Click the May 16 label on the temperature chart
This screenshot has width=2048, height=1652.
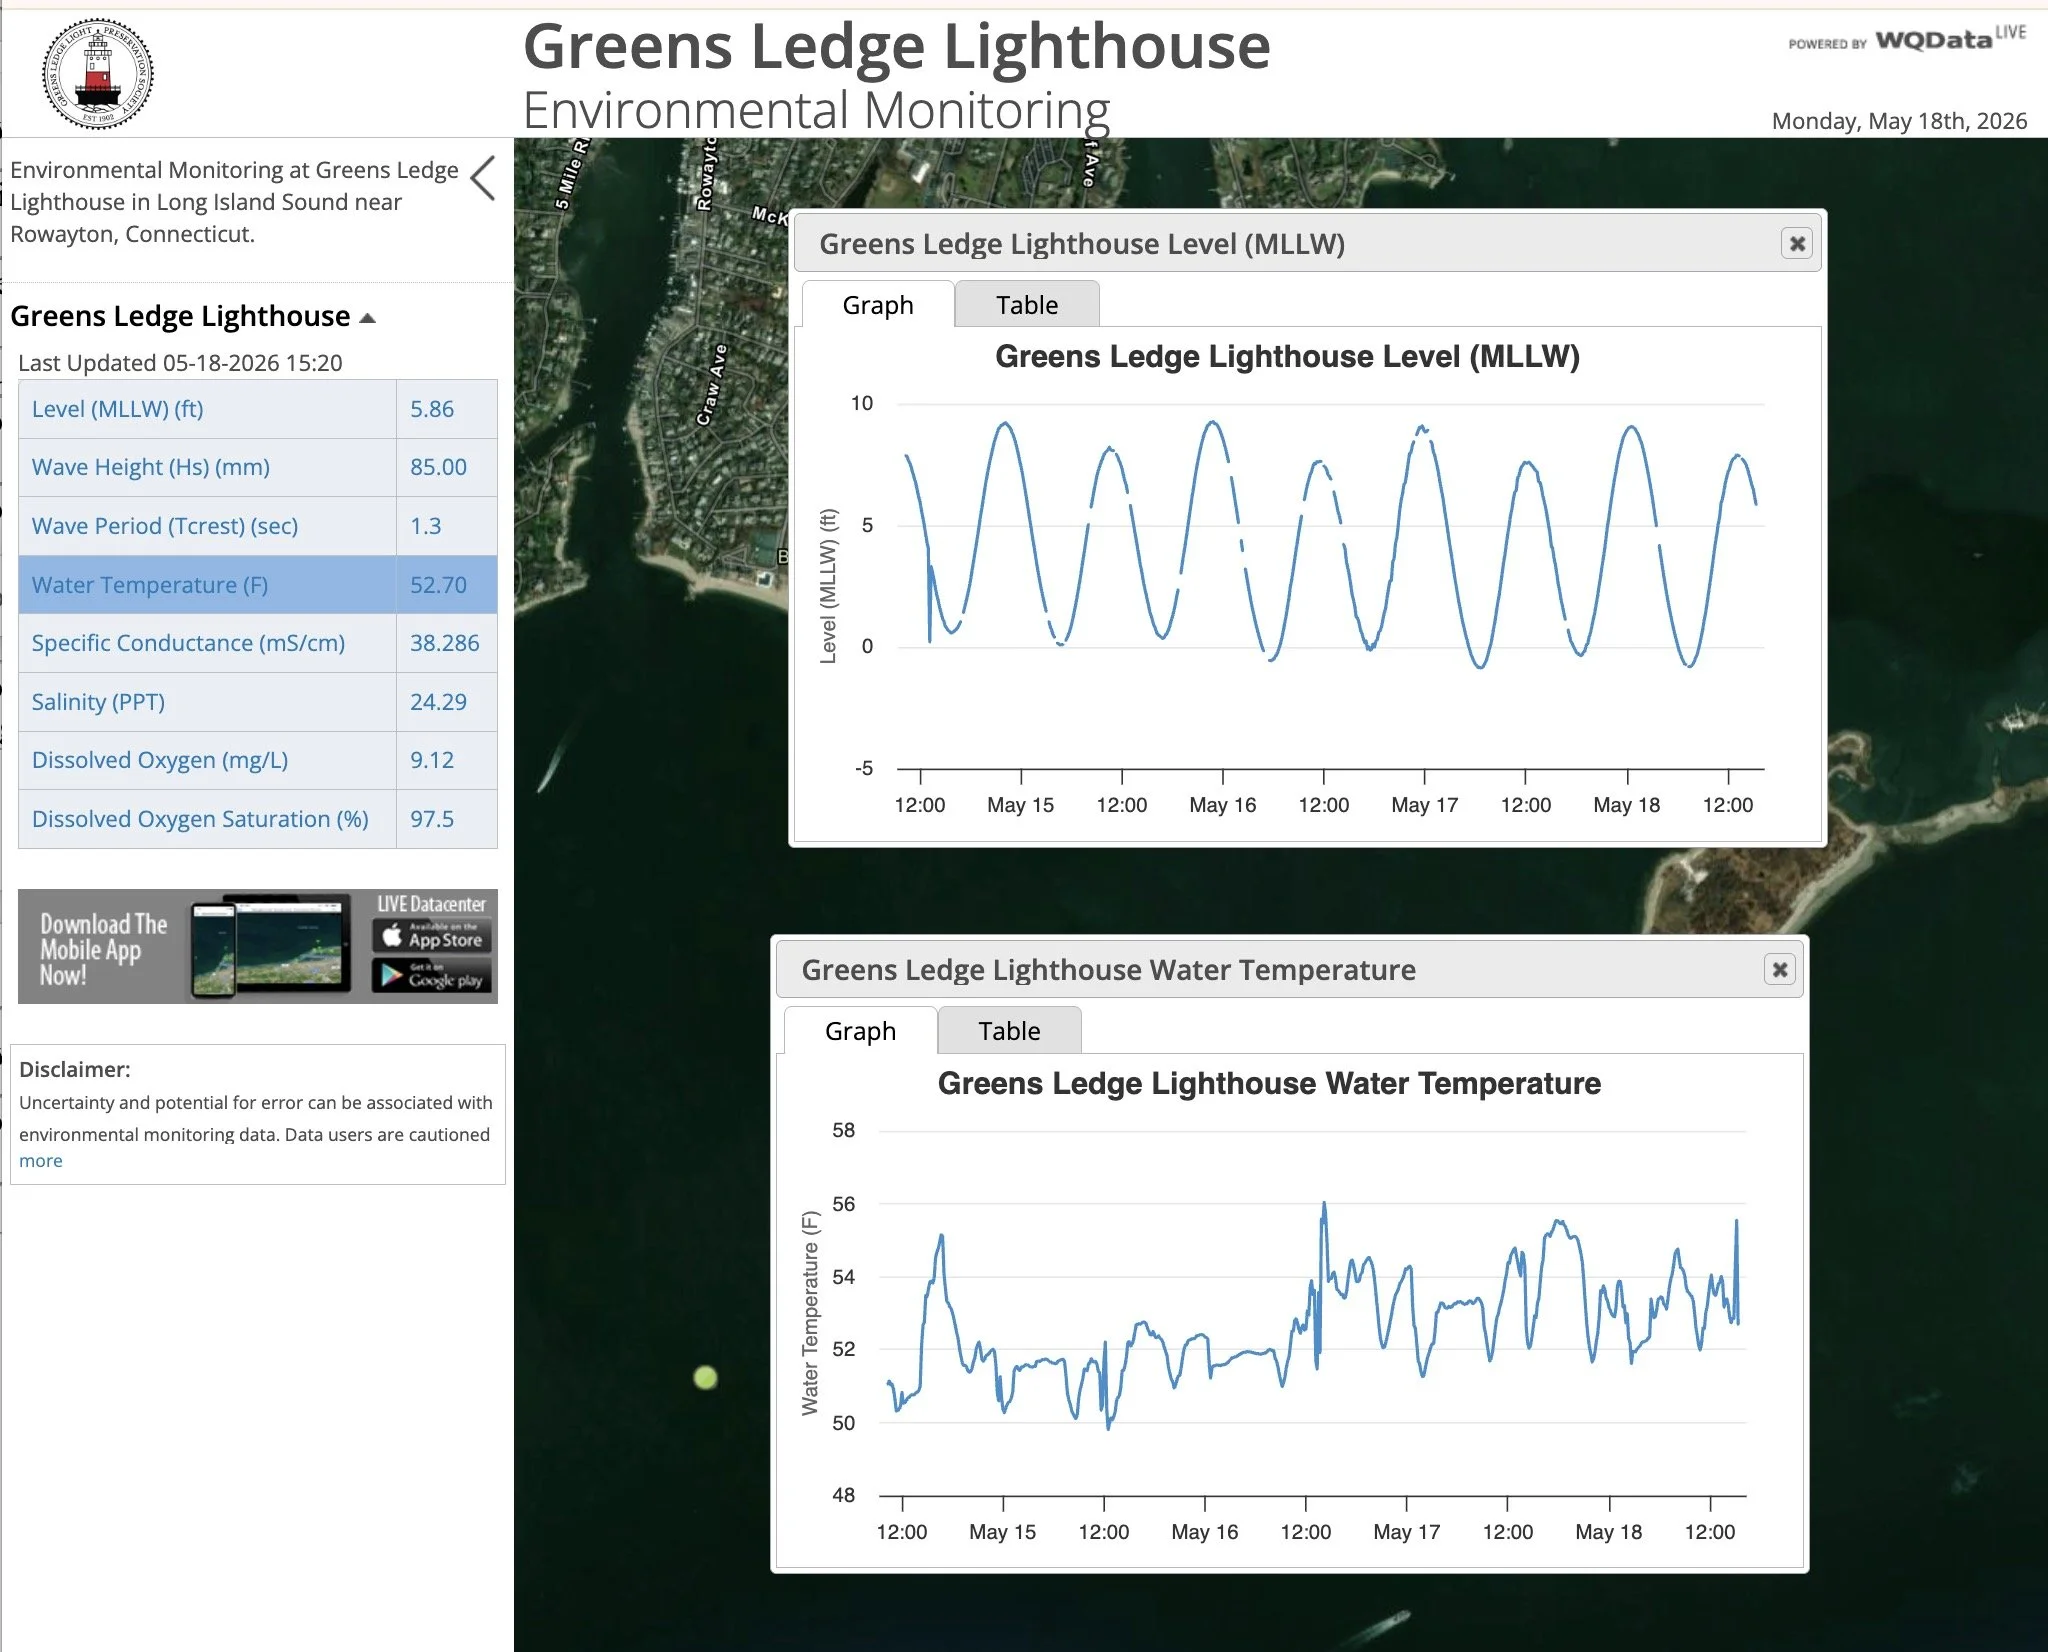pyautogui.click(x=1205, y=1532)
